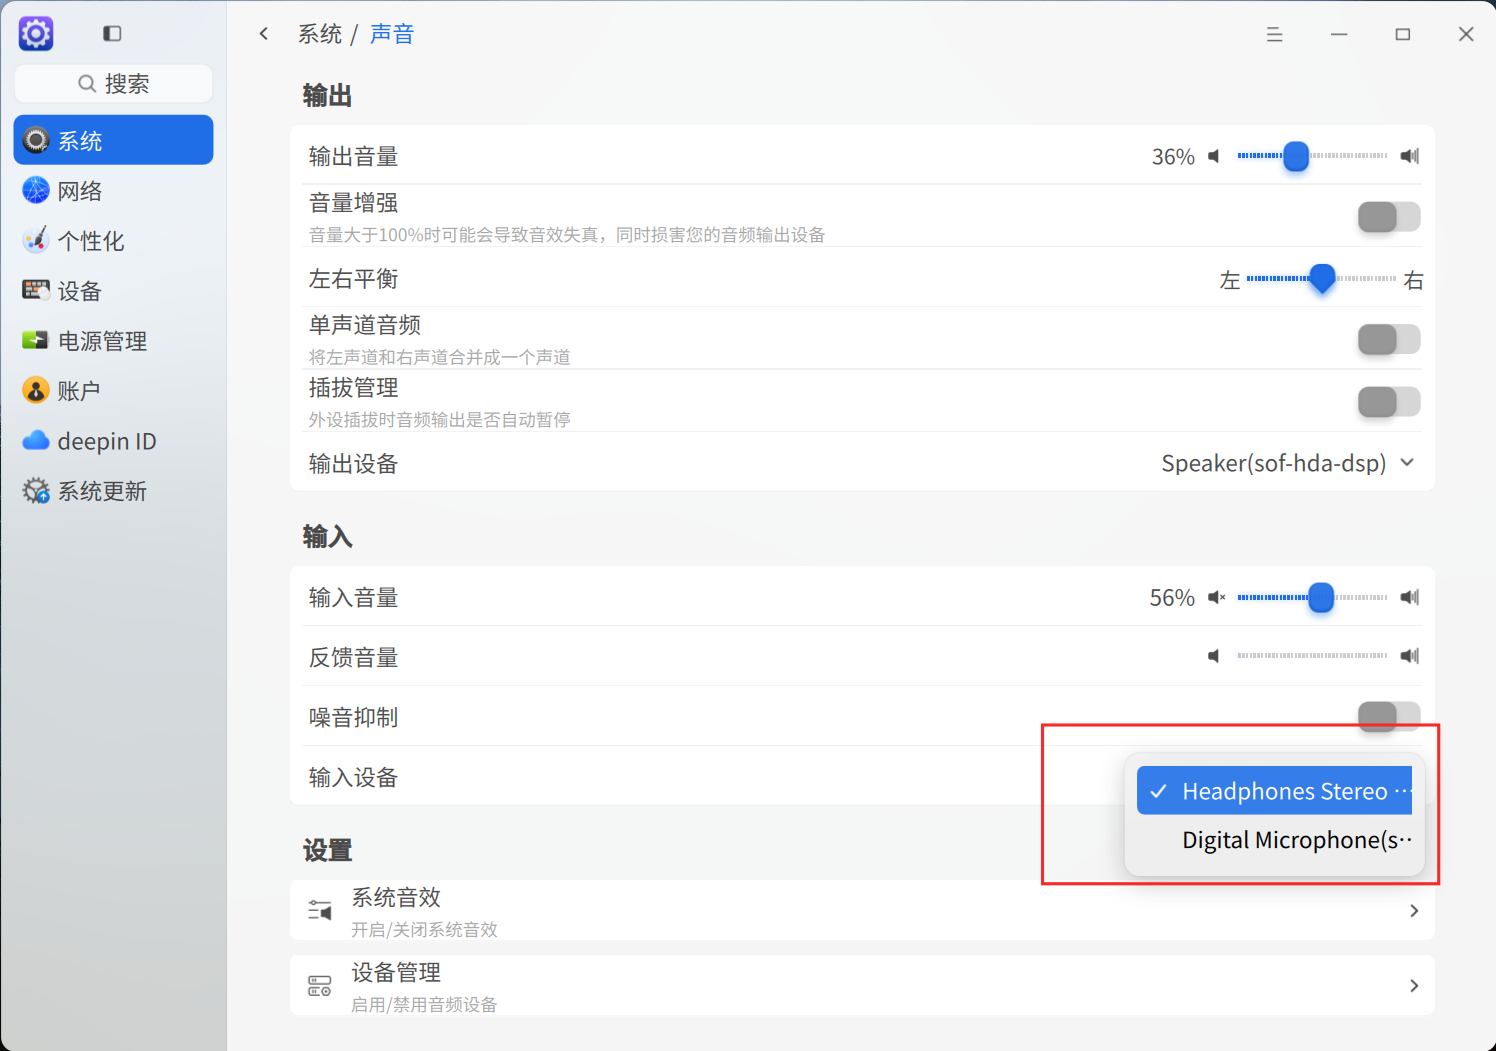Click 声音 breadcrumb label
Image resolution: width=1496 pixels, height=1051 pixels.
[392, 34]
